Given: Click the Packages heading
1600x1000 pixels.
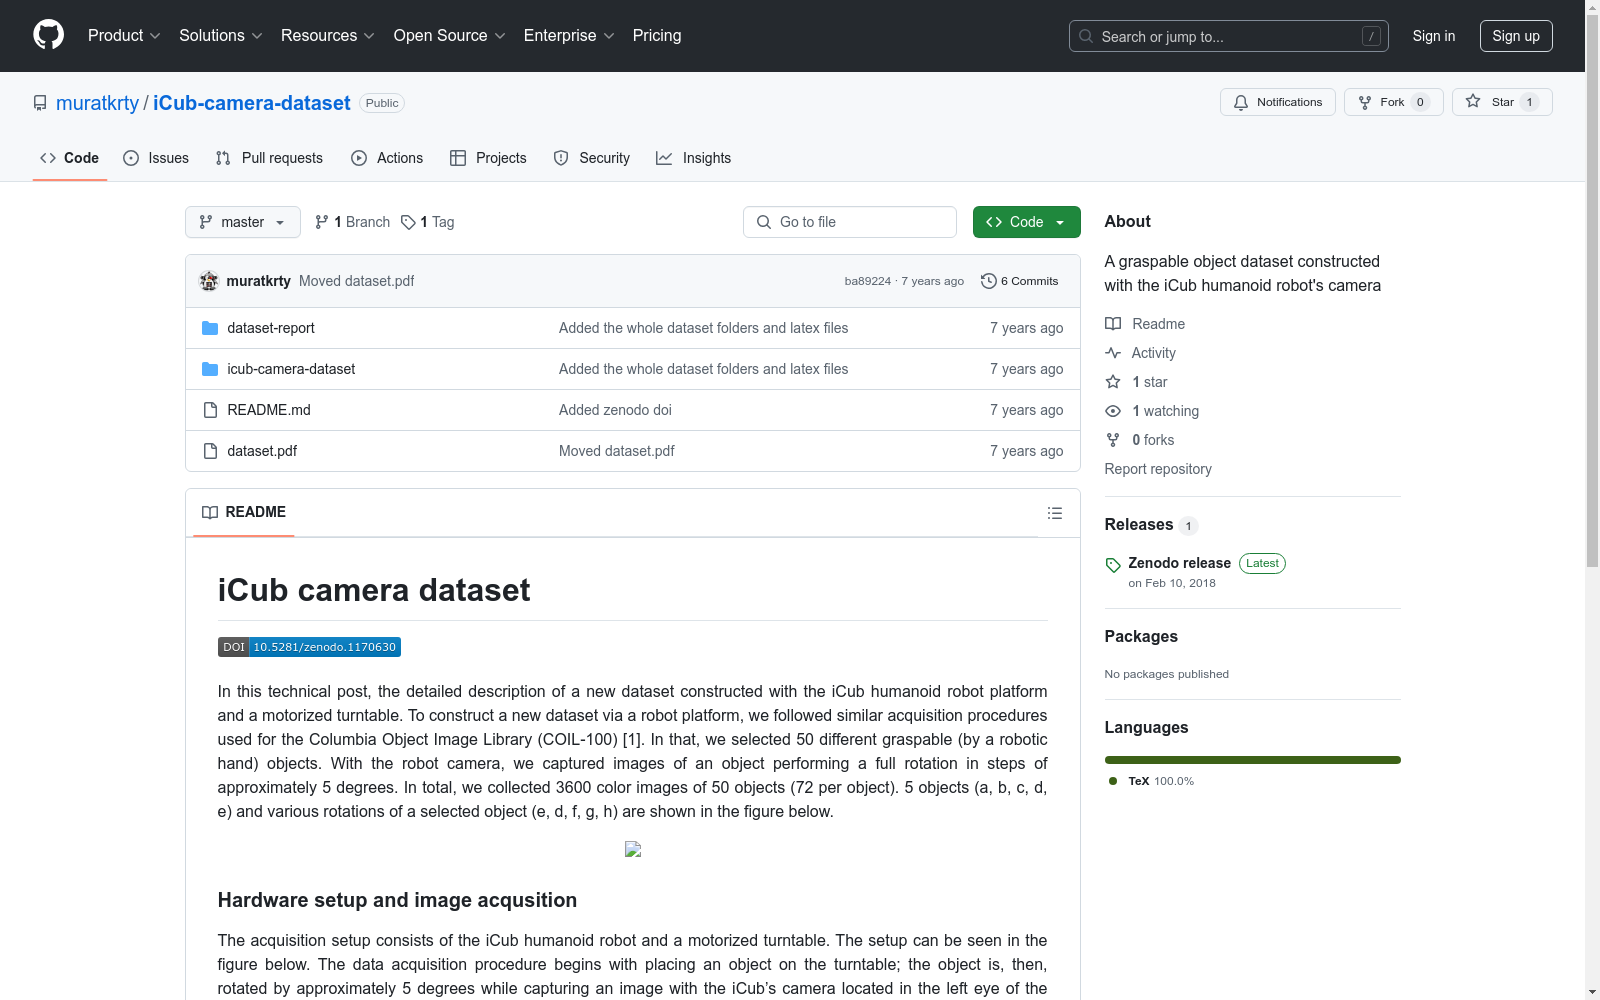Looking at the screenshot, I should click(1141, 637).
